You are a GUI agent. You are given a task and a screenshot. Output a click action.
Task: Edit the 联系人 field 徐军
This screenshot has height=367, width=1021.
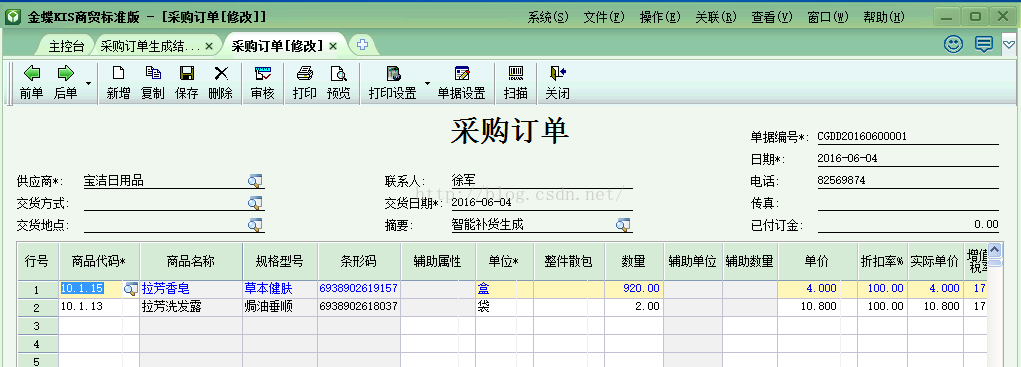click(x=541, y=181)
